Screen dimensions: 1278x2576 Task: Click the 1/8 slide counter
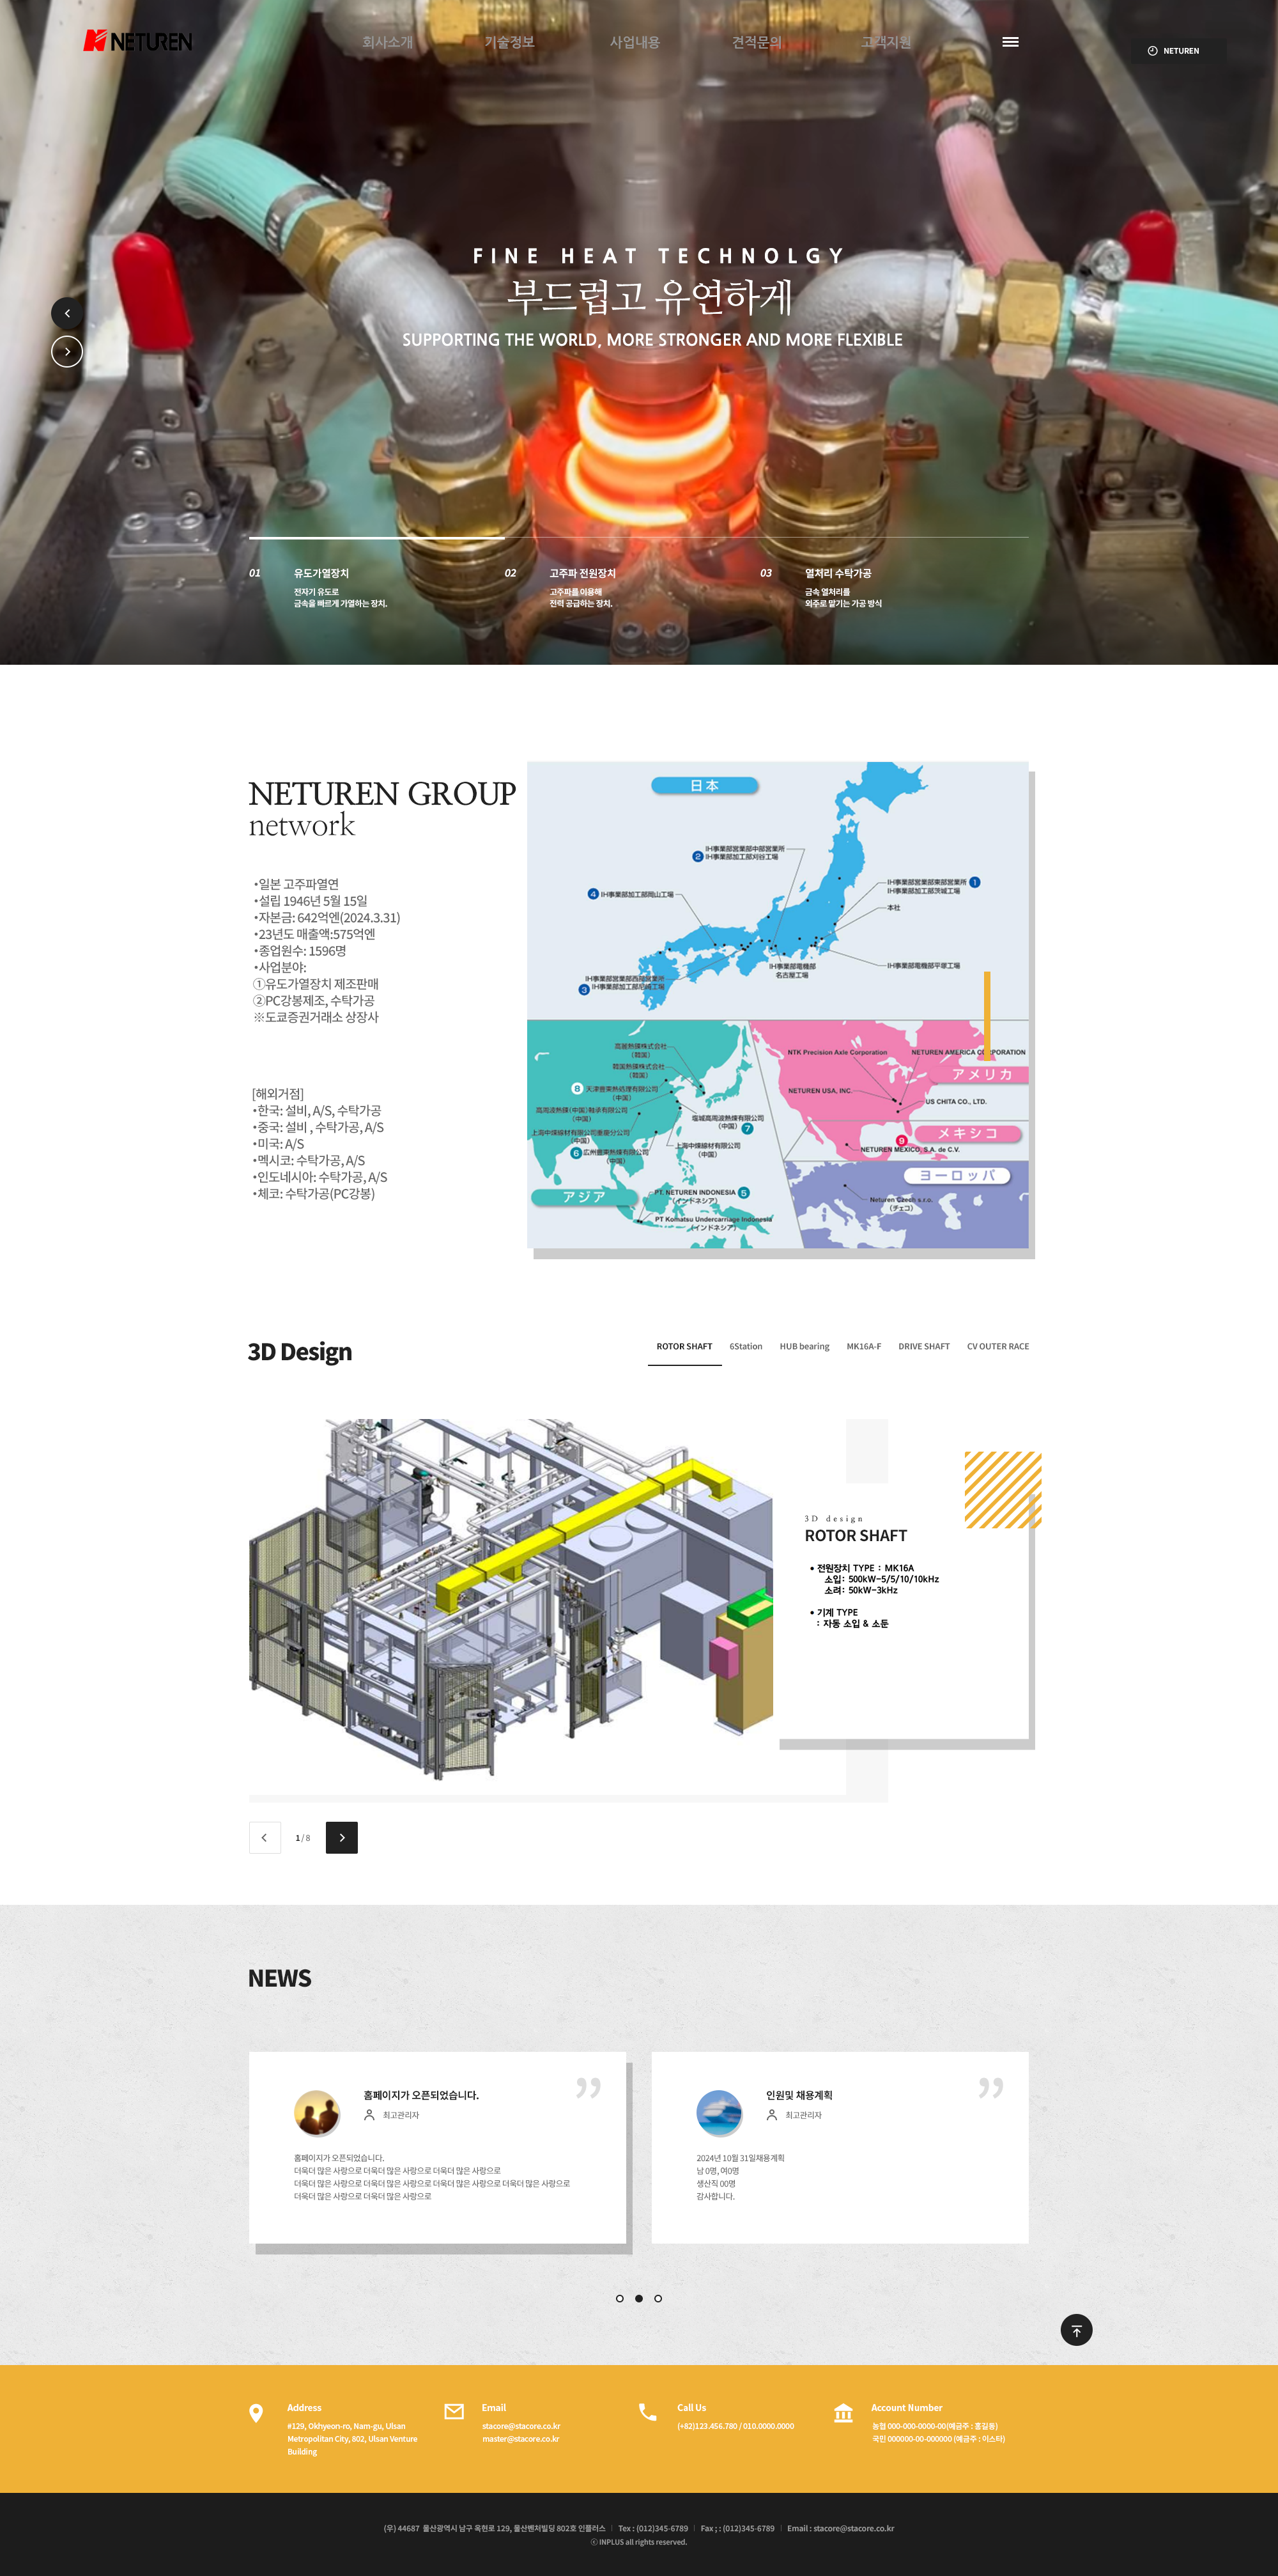click(303, 1838)
